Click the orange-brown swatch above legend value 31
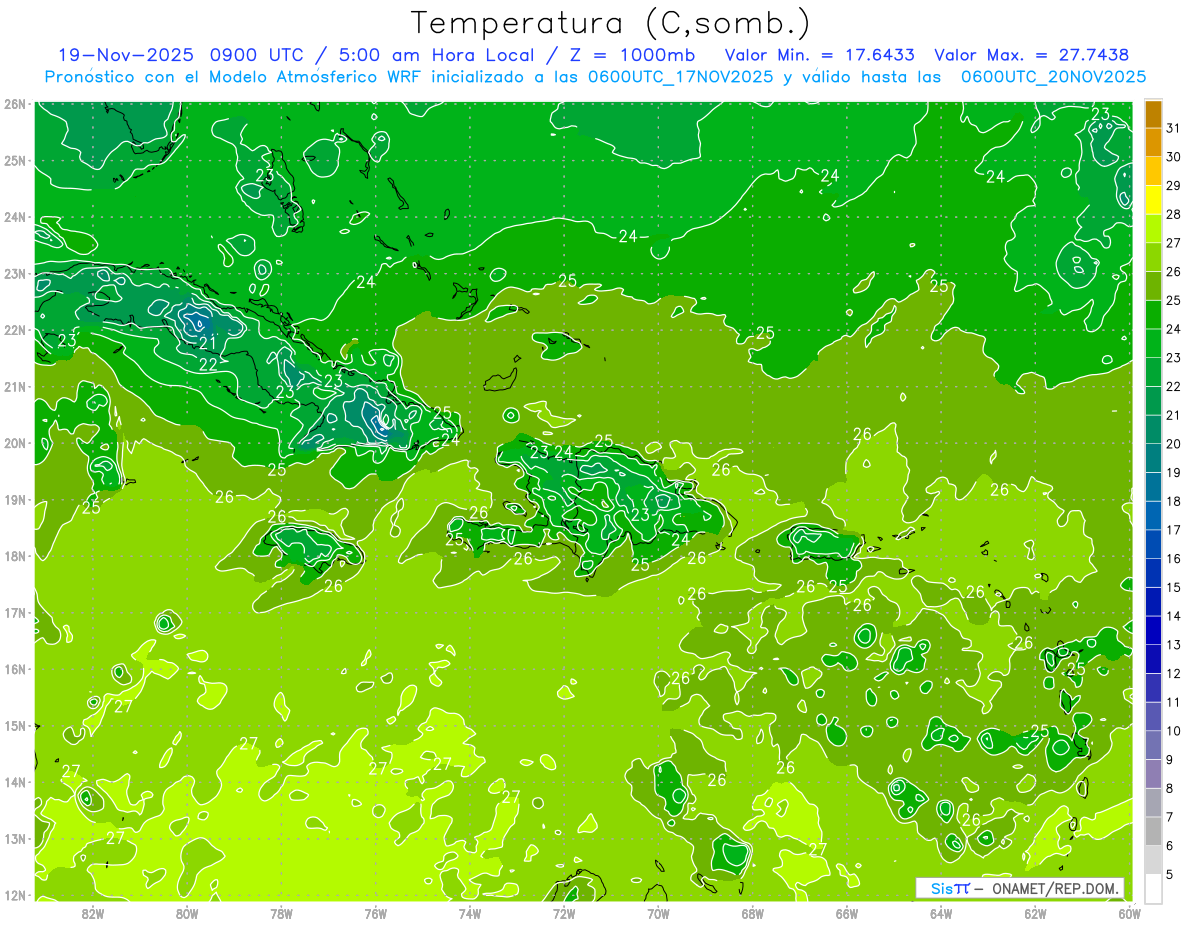 1153,114
